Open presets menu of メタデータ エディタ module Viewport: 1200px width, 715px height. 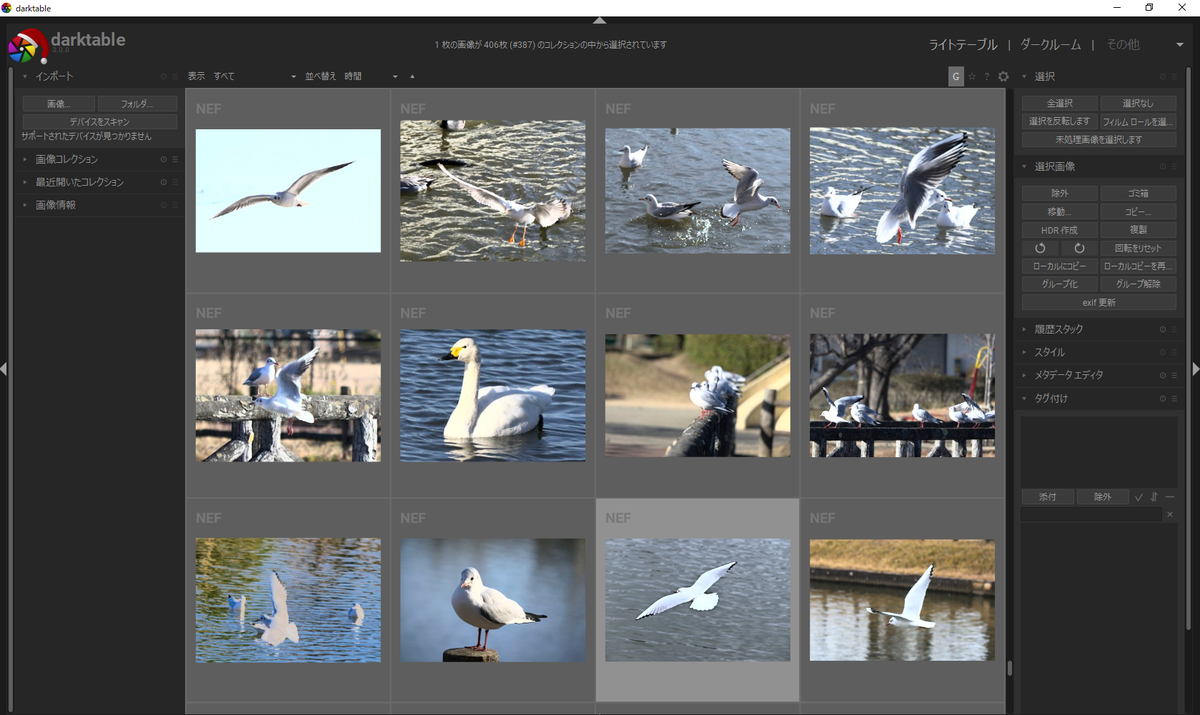pos(1174,375)
